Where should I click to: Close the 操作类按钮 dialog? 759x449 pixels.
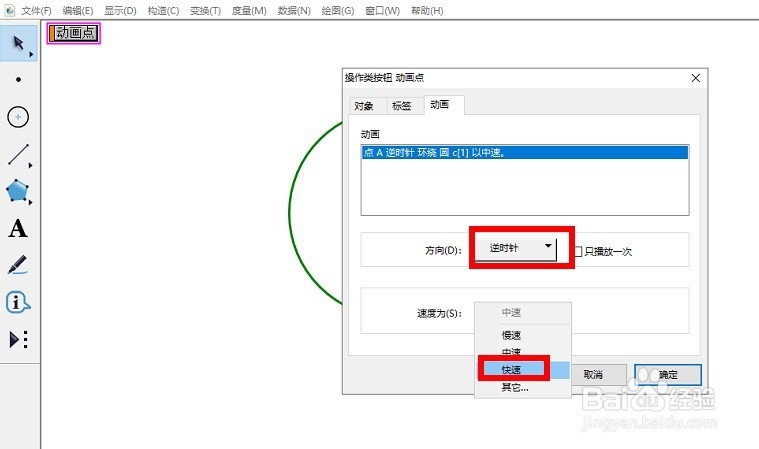tap(696, 78)
